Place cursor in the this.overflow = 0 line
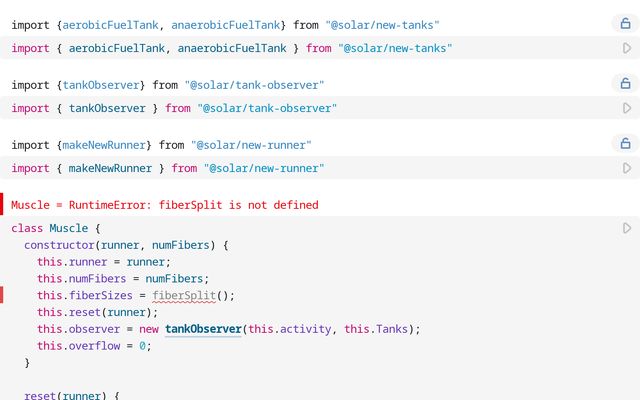Image resolution: width=640 pixels, height=400 pixels. point(94,346)
